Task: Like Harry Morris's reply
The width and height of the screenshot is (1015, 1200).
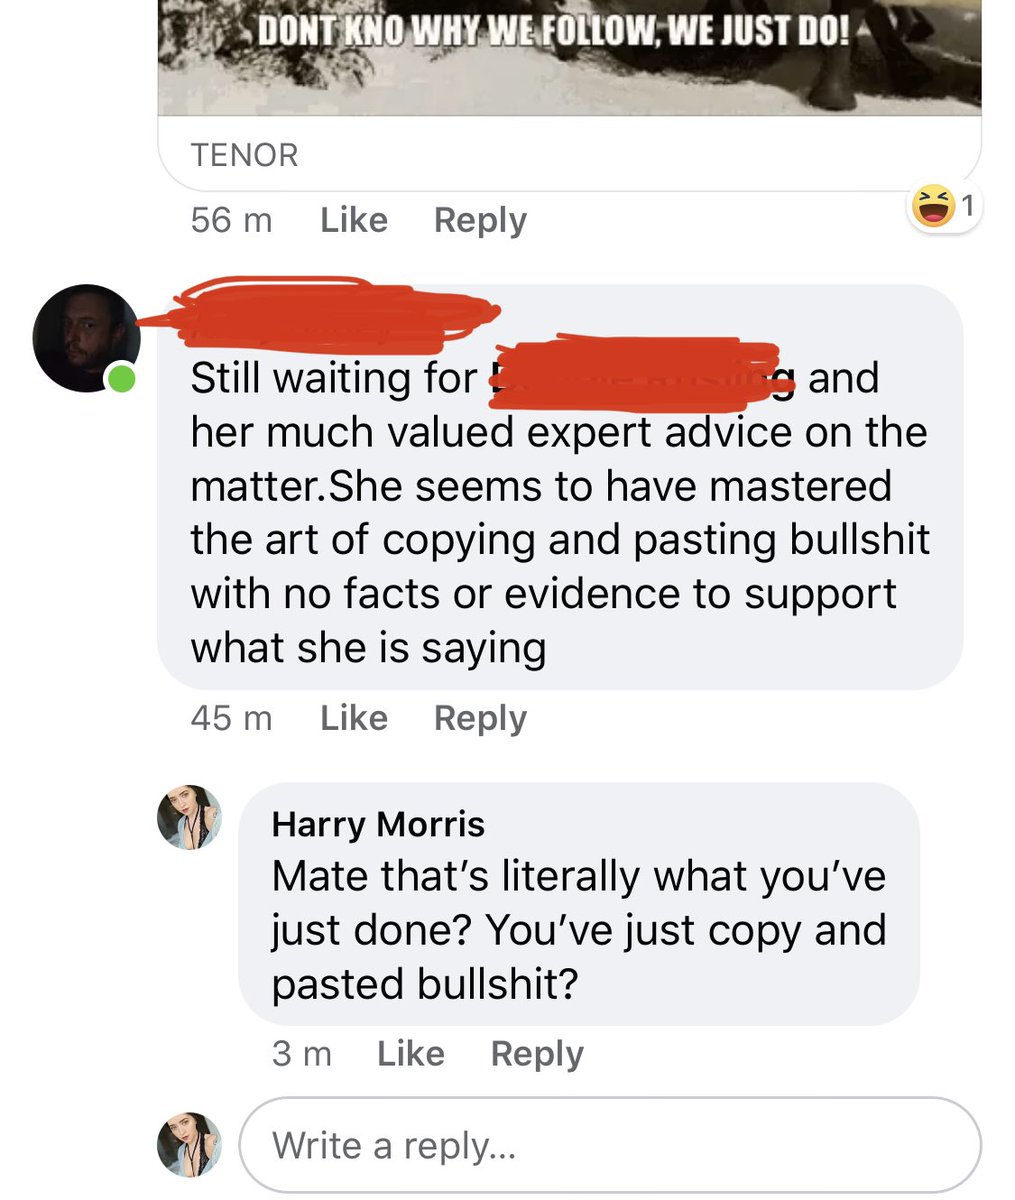Action: [411, 1053]
